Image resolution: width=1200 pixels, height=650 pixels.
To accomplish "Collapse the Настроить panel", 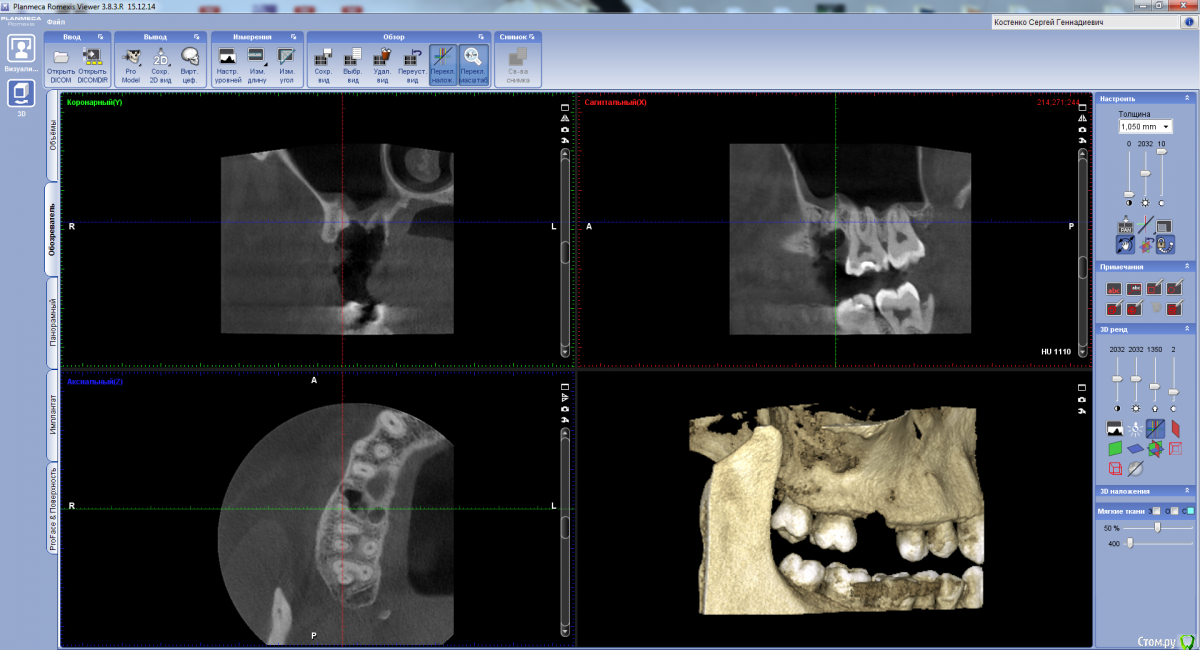I will tap(1187, 98).
